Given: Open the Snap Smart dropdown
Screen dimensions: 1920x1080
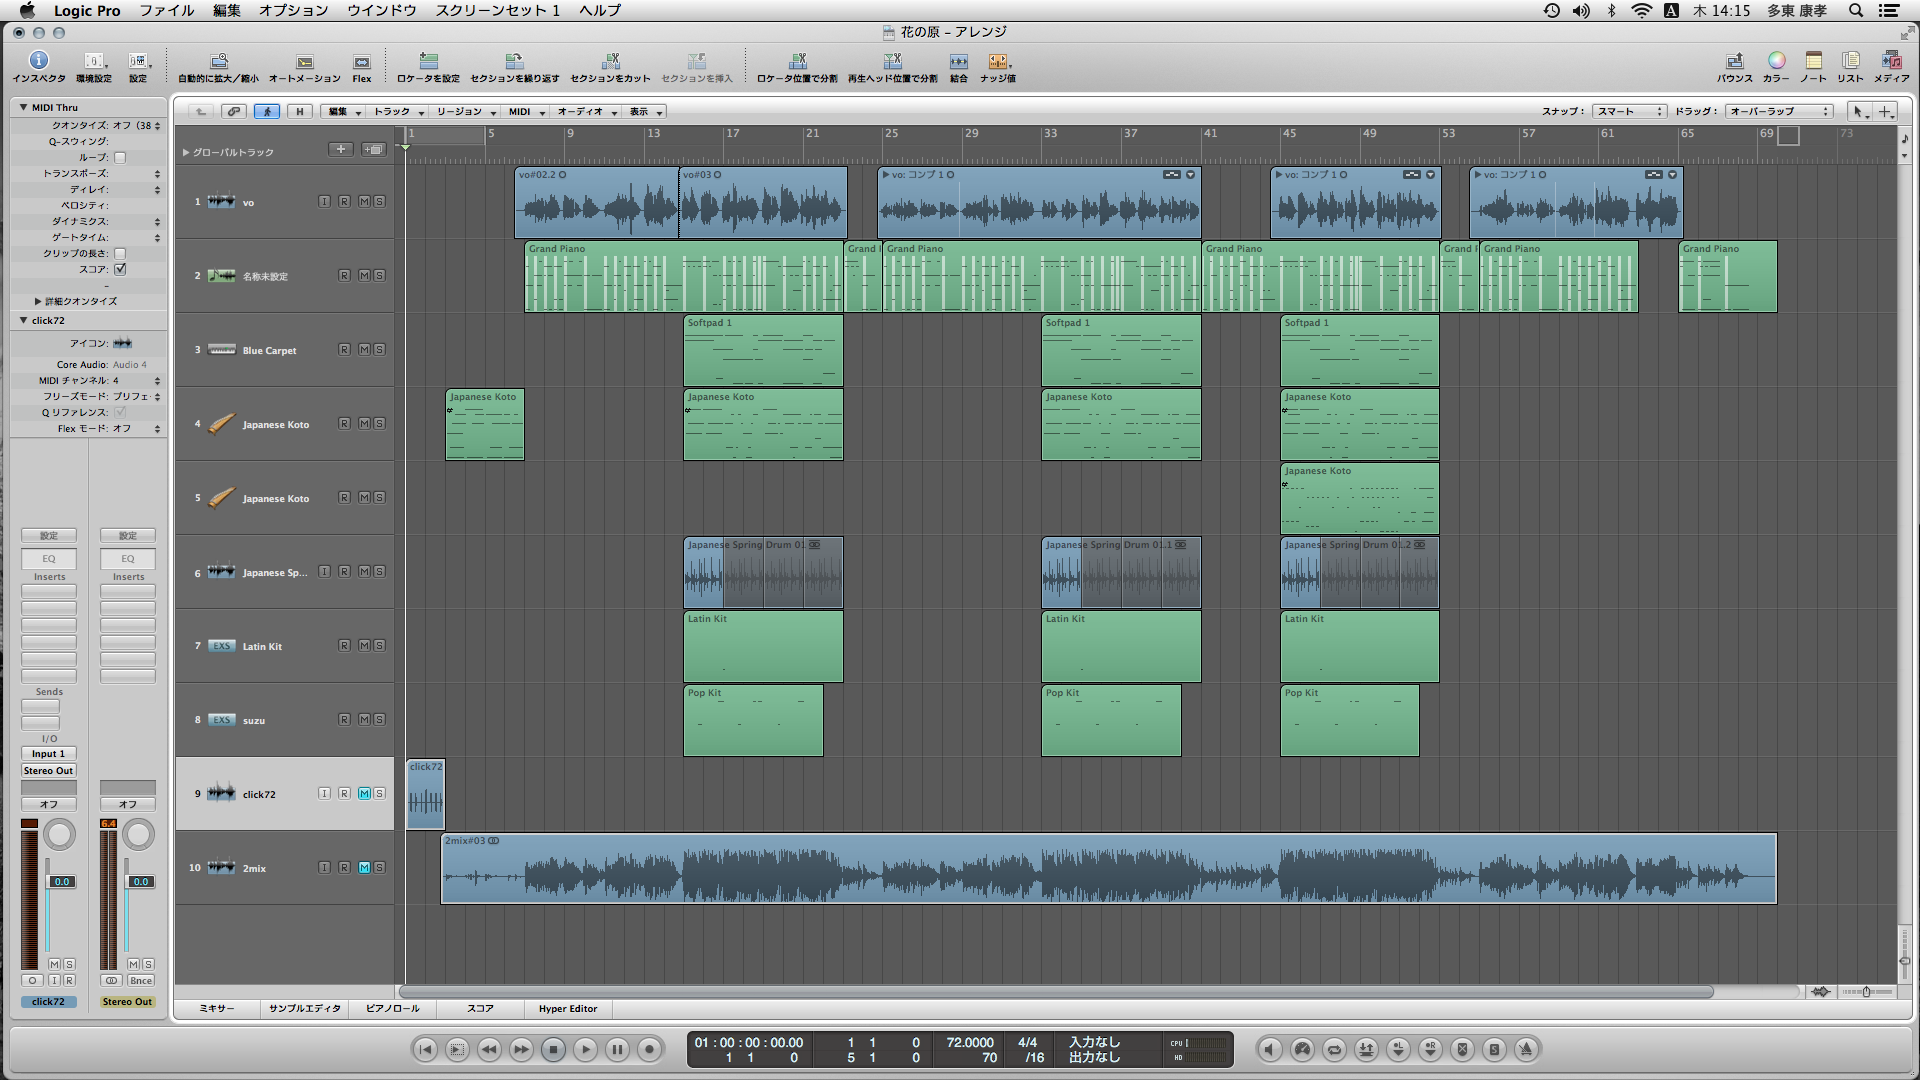Looking at the screenshot, I should pos(1629,111).
